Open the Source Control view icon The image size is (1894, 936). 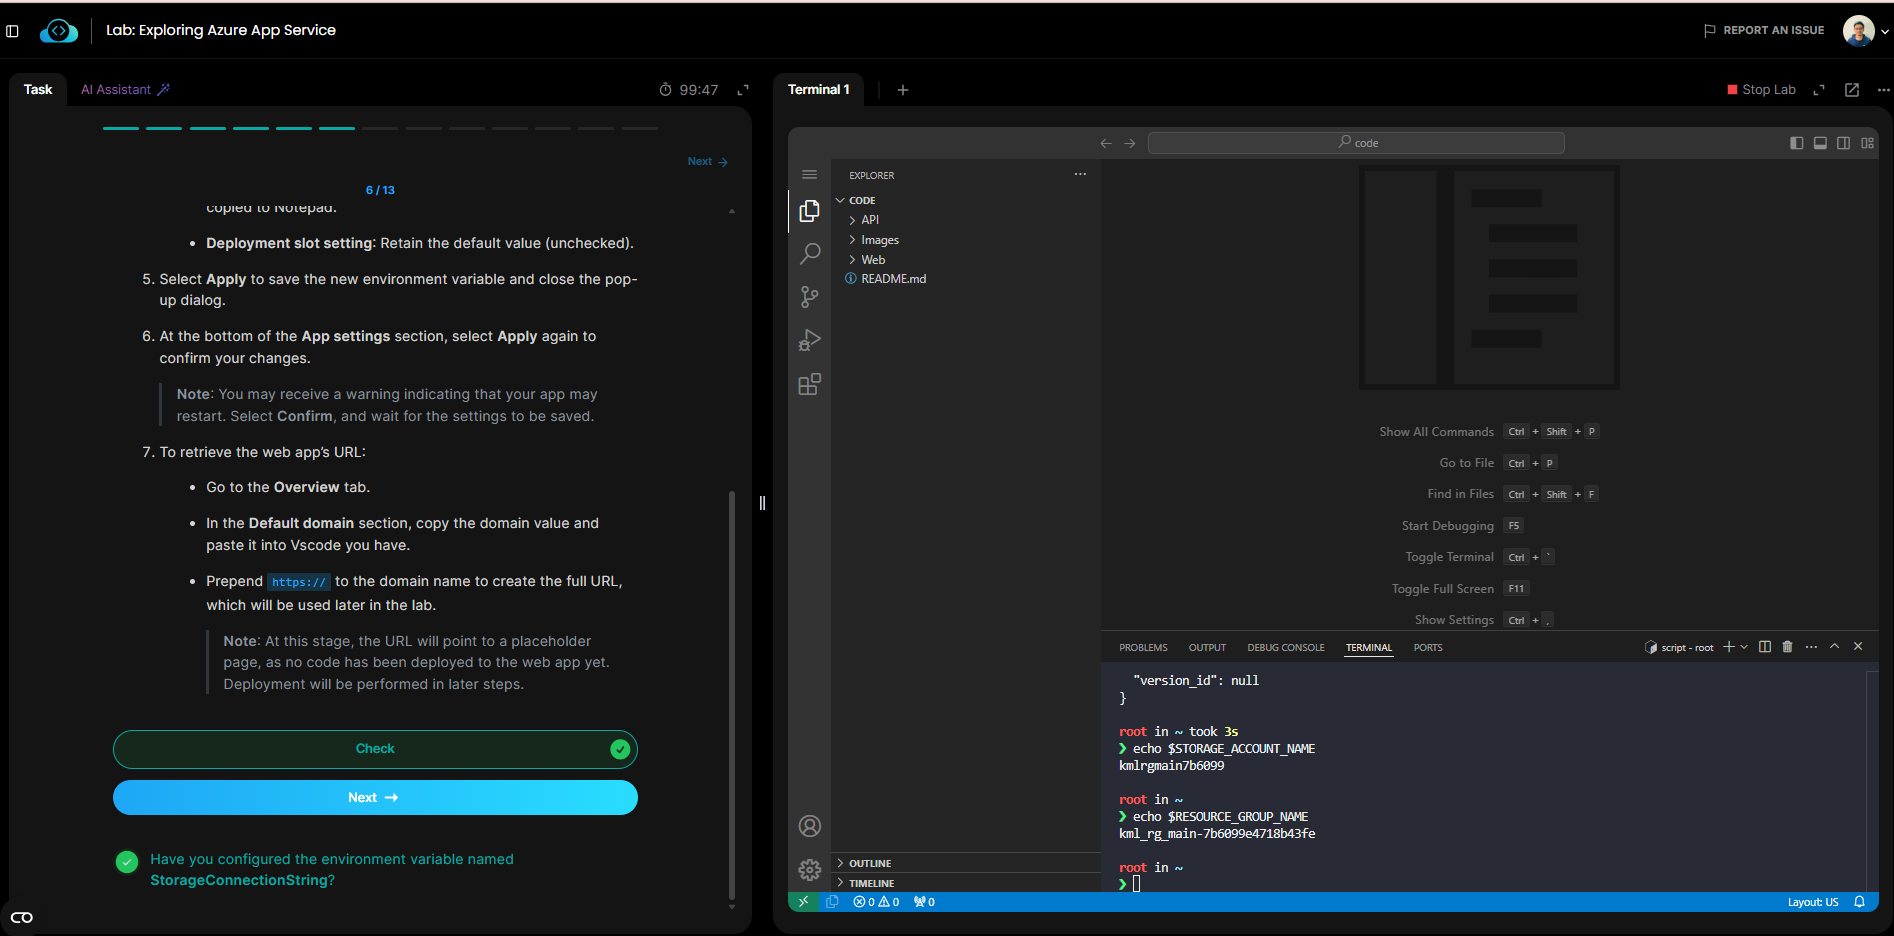pos(810,297)
